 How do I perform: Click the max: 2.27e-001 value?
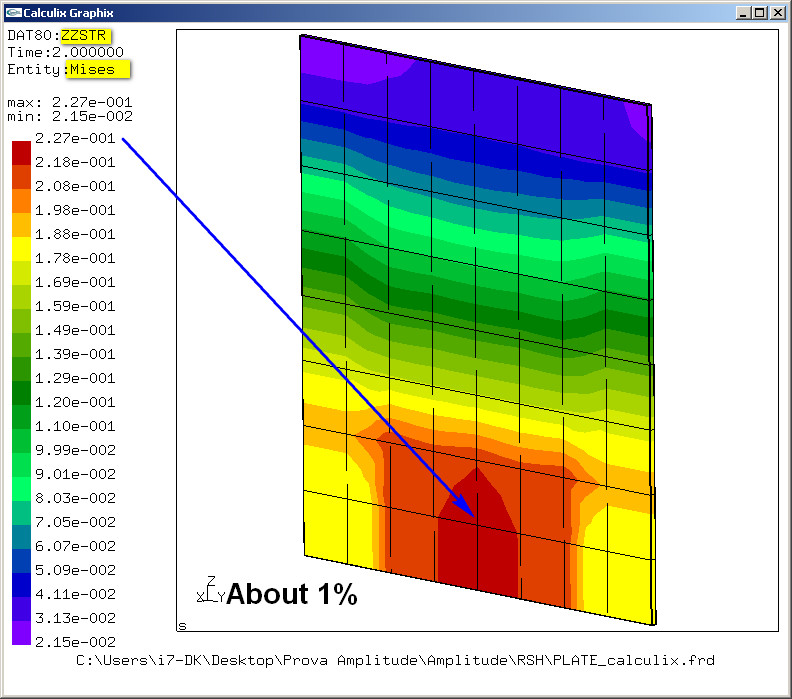(x=70, y=102)
